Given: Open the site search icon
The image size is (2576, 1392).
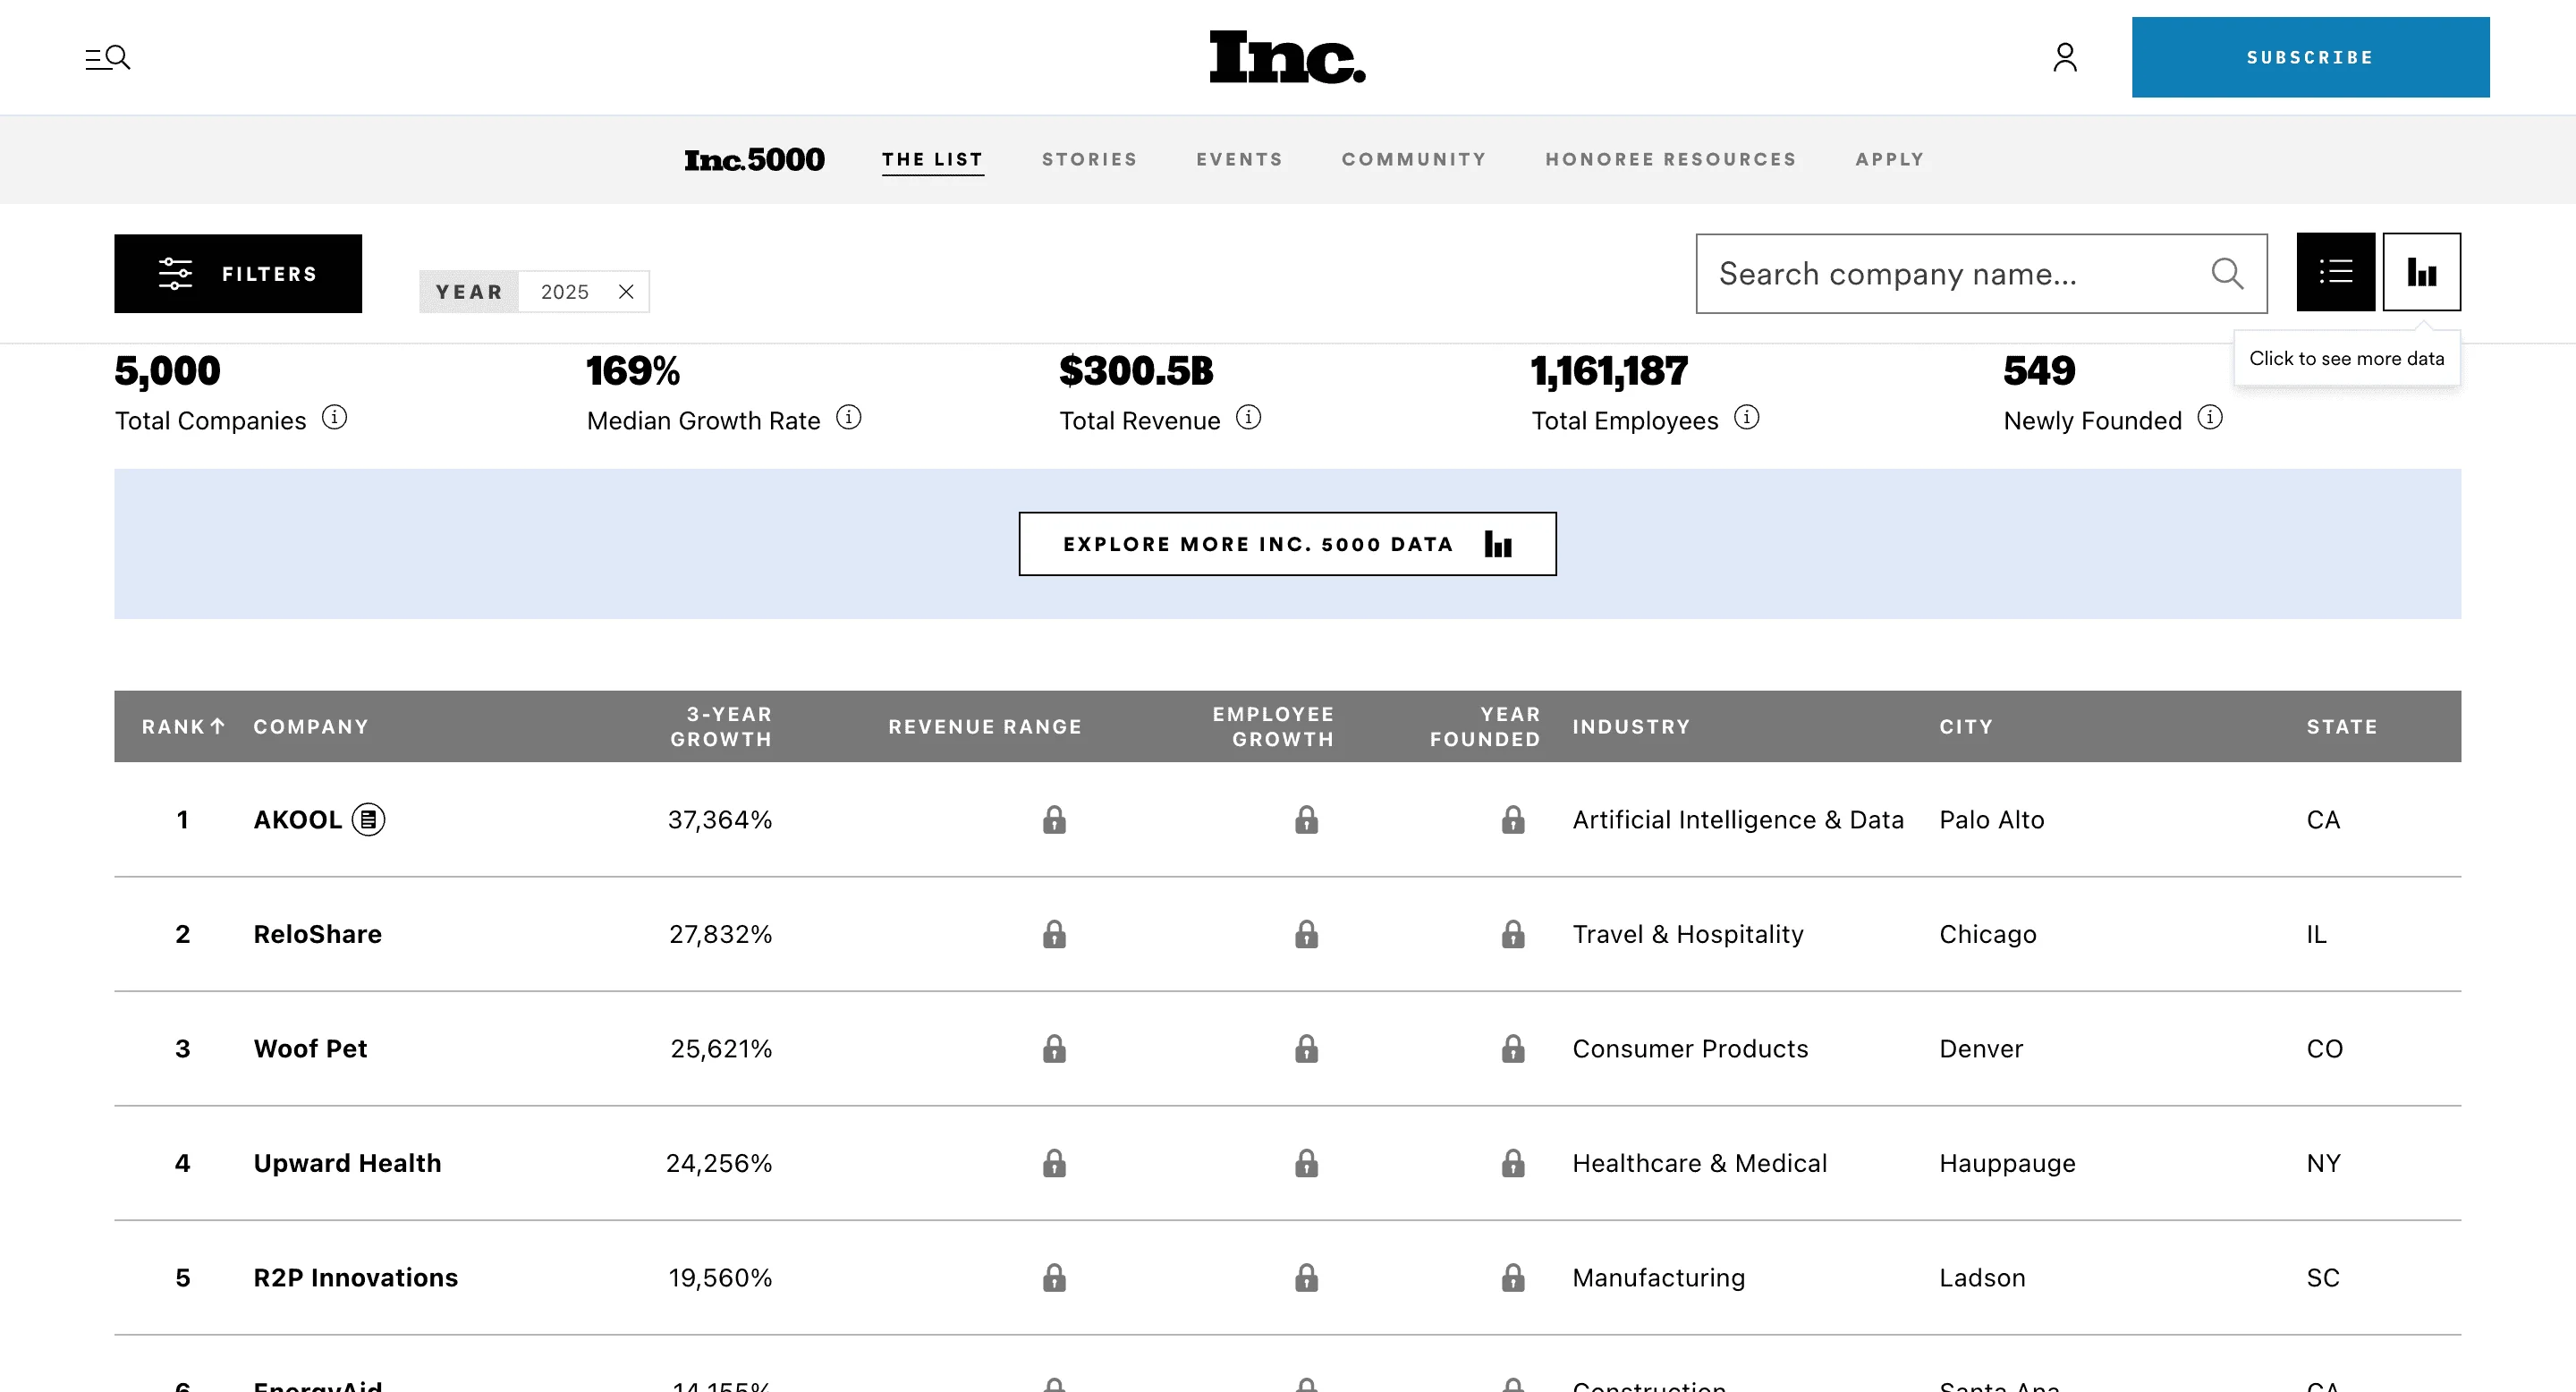Looking at the screenshot, I should coord(108,57).
